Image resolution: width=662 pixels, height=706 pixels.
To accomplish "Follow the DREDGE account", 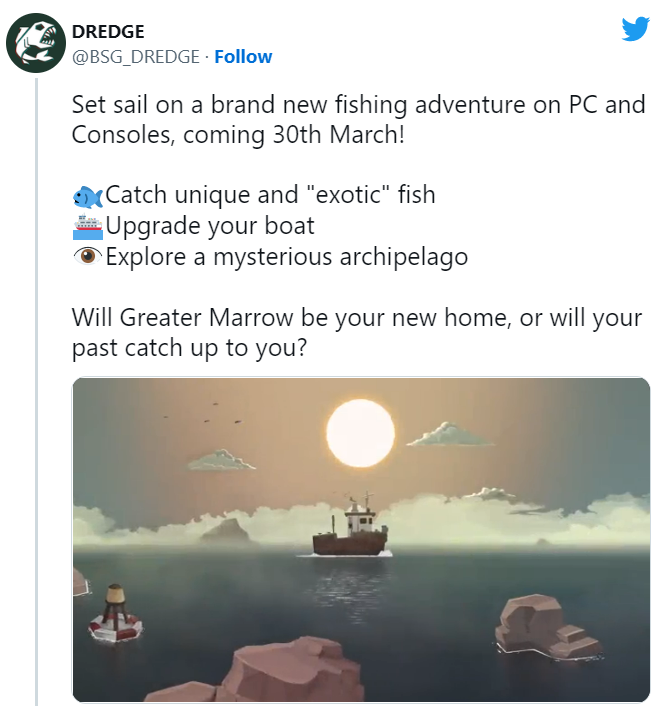I will (243, 56).
